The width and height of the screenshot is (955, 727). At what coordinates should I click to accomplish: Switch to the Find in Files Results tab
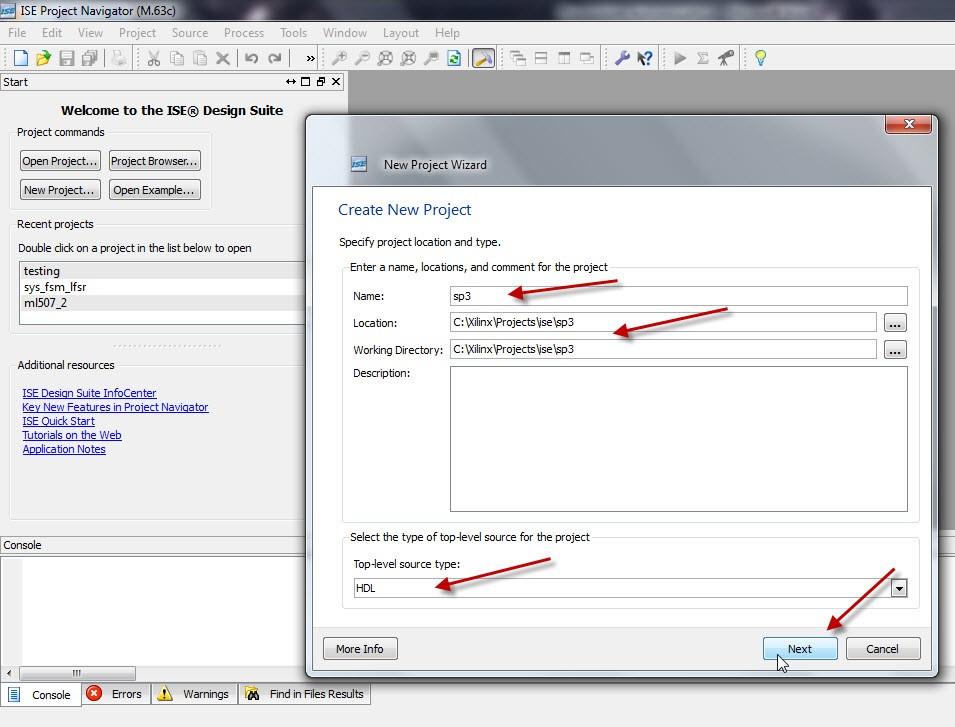(x=305, y=694)
